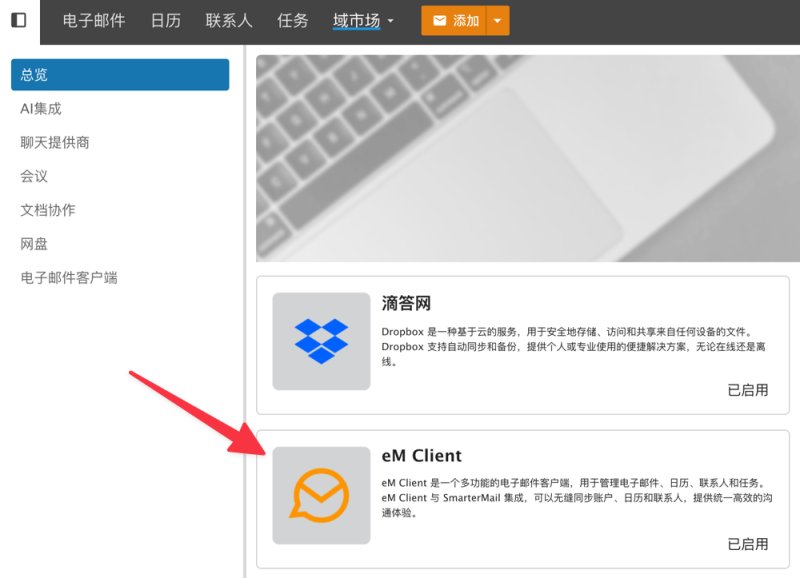Select the 会议 category

click(34, 176)
